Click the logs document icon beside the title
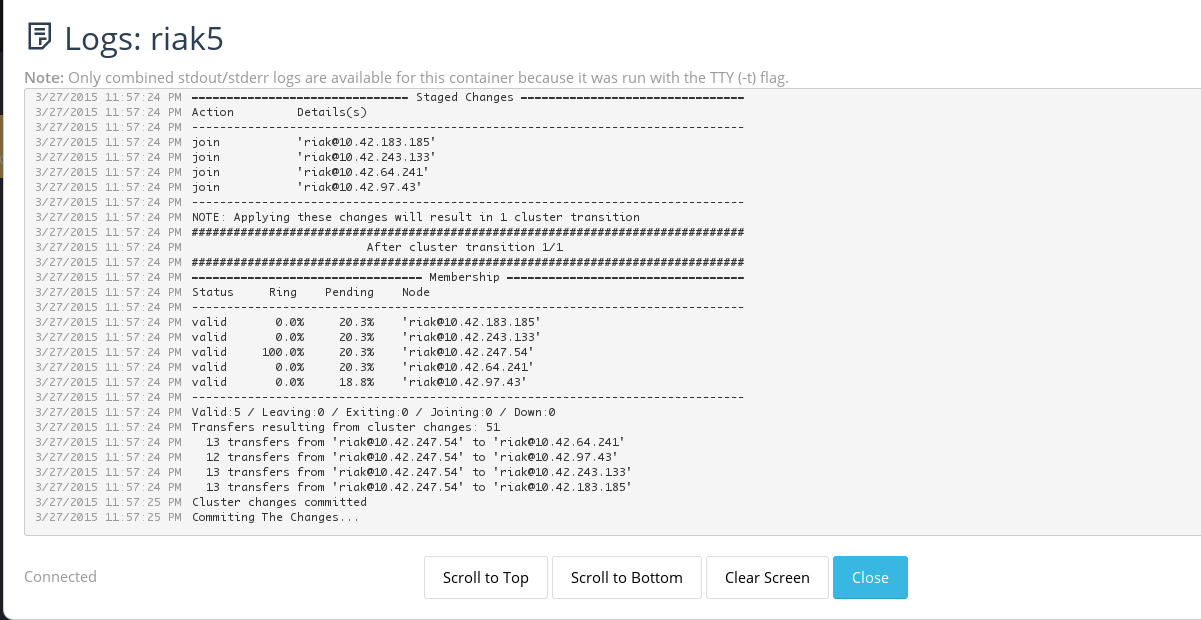1201x620 pixels. coord(38,38)
